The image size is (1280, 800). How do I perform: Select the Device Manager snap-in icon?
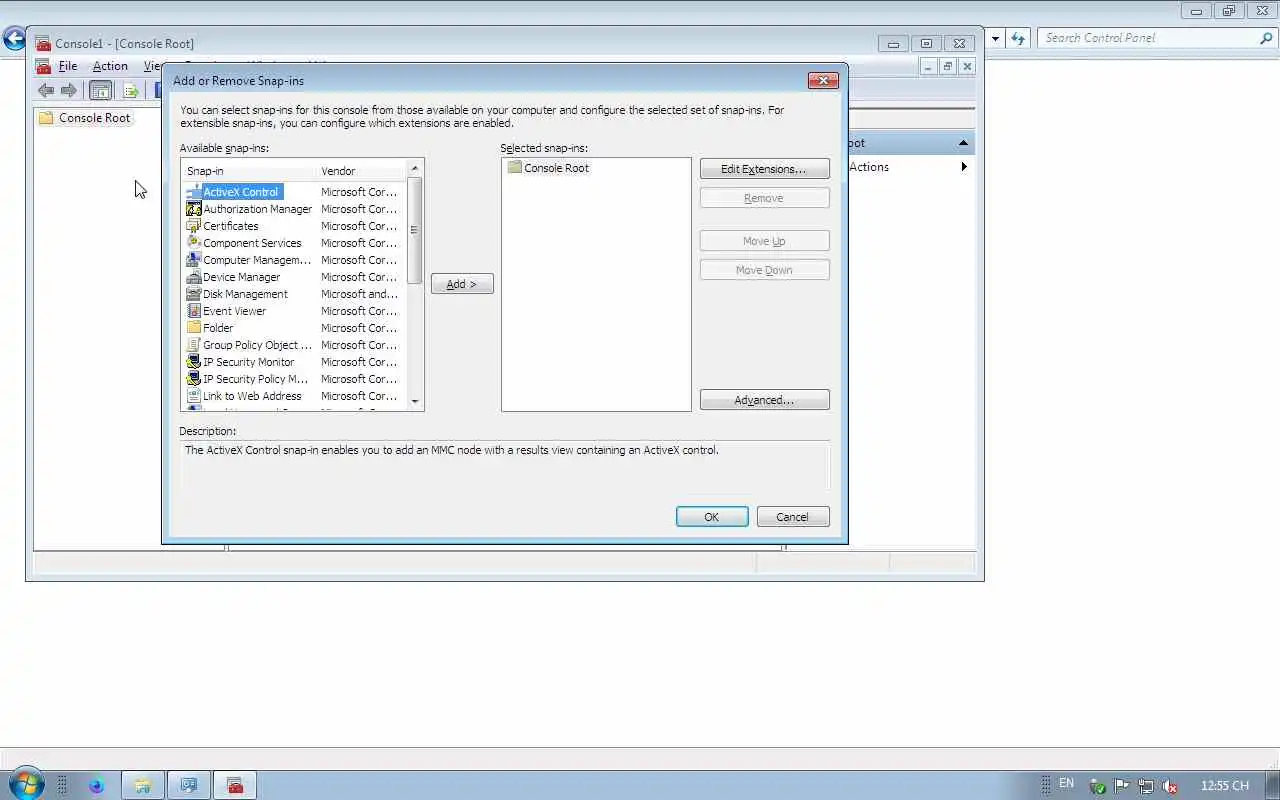[194, 277]
